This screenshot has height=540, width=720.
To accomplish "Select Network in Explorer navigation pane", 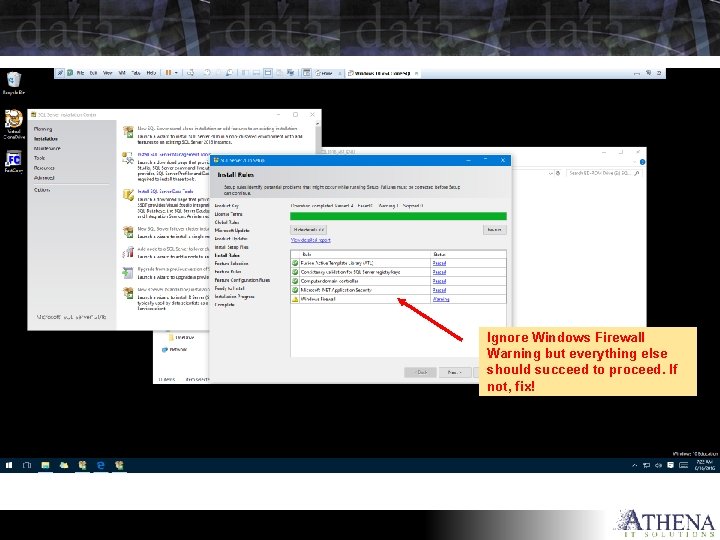I will (x=174, y=349).
